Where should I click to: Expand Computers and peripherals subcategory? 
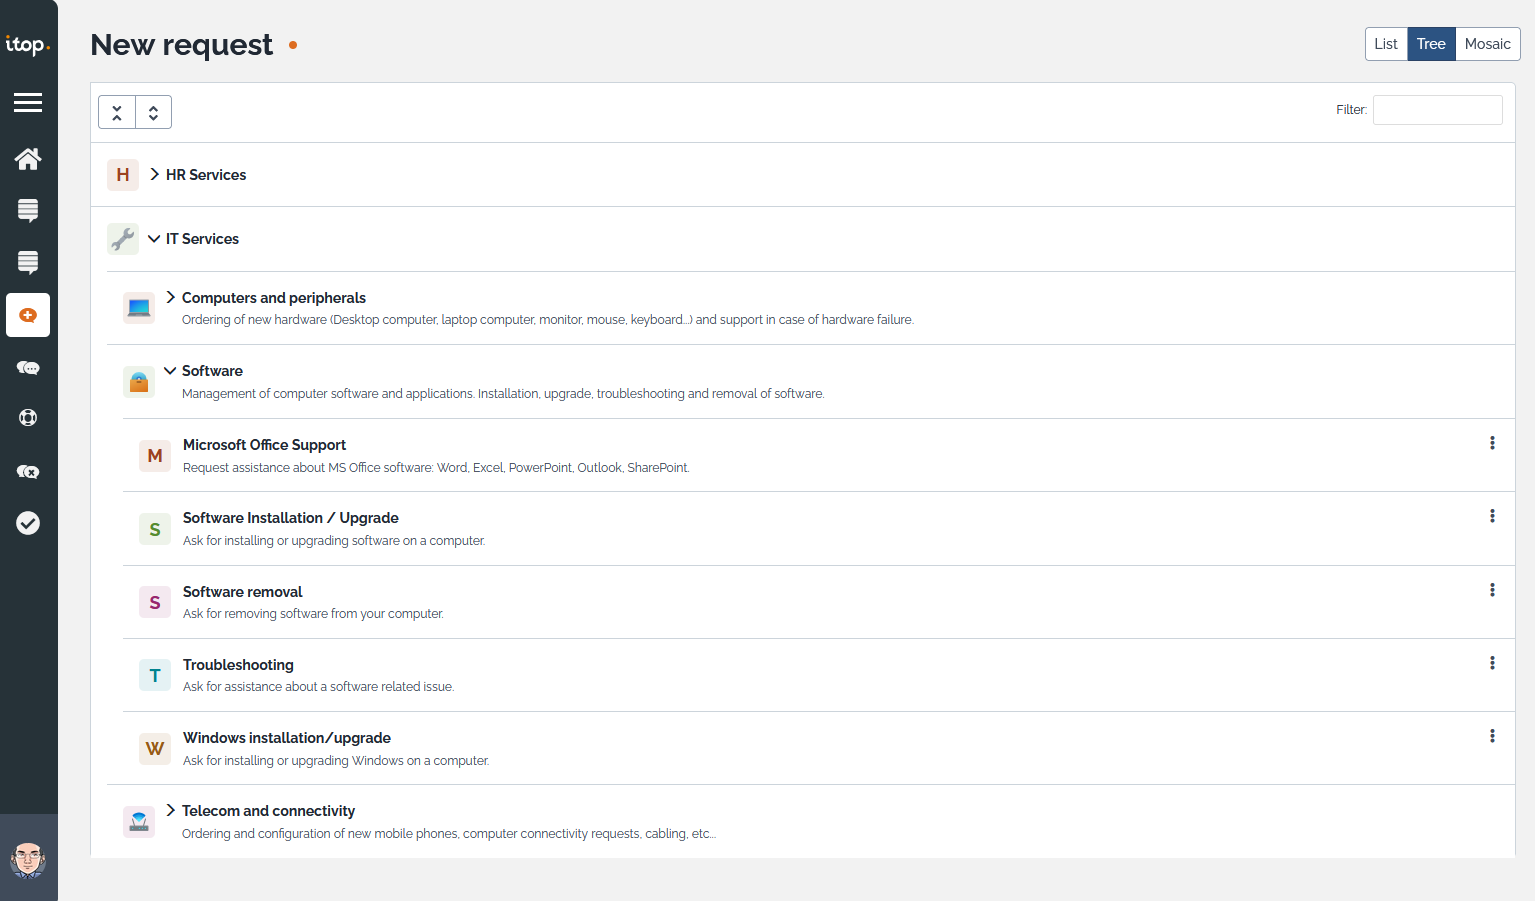[171, 298]
